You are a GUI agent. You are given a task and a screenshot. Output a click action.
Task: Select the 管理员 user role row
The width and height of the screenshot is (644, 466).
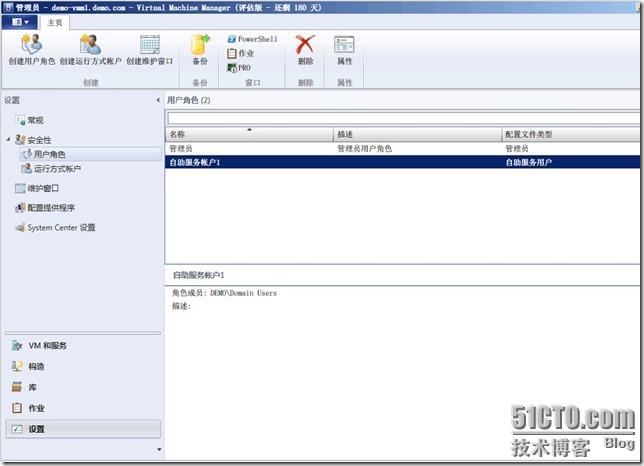[402, 148]
